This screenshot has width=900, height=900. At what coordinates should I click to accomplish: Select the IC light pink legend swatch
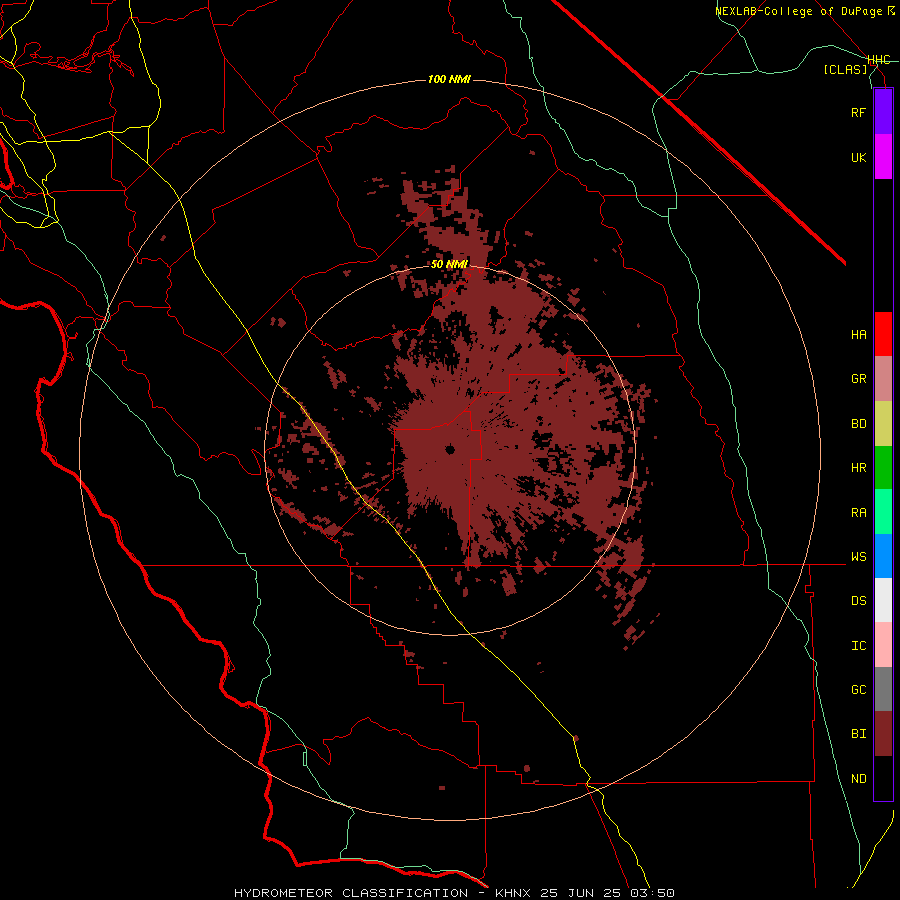(x=883, y=645)
